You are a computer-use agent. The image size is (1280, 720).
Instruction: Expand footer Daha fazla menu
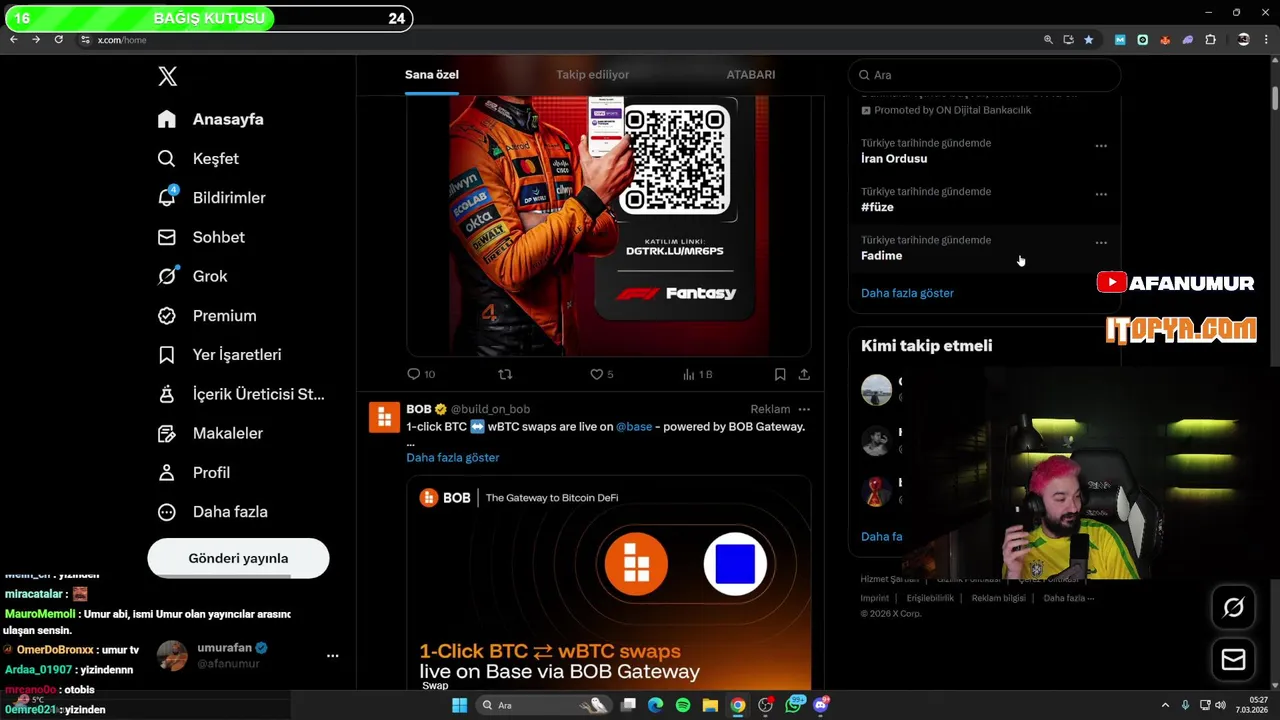(1069, 598)
